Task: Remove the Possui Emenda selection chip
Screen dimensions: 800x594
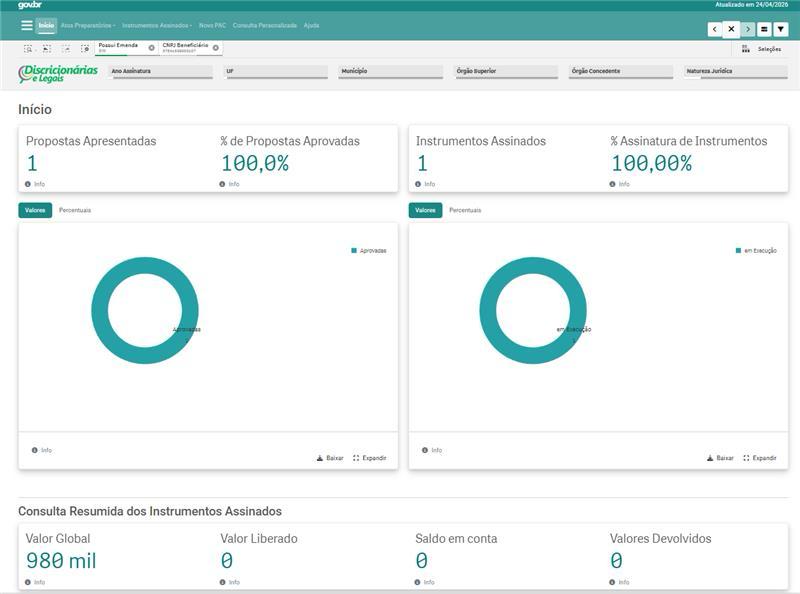Action: coord(151,48)
